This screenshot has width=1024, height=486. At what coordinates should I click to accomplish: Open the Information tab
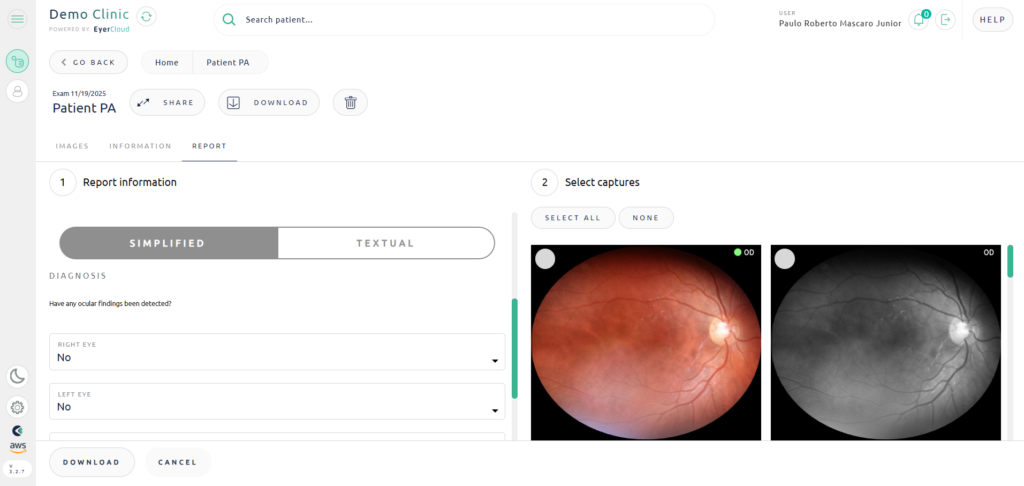tap(140, 146)
